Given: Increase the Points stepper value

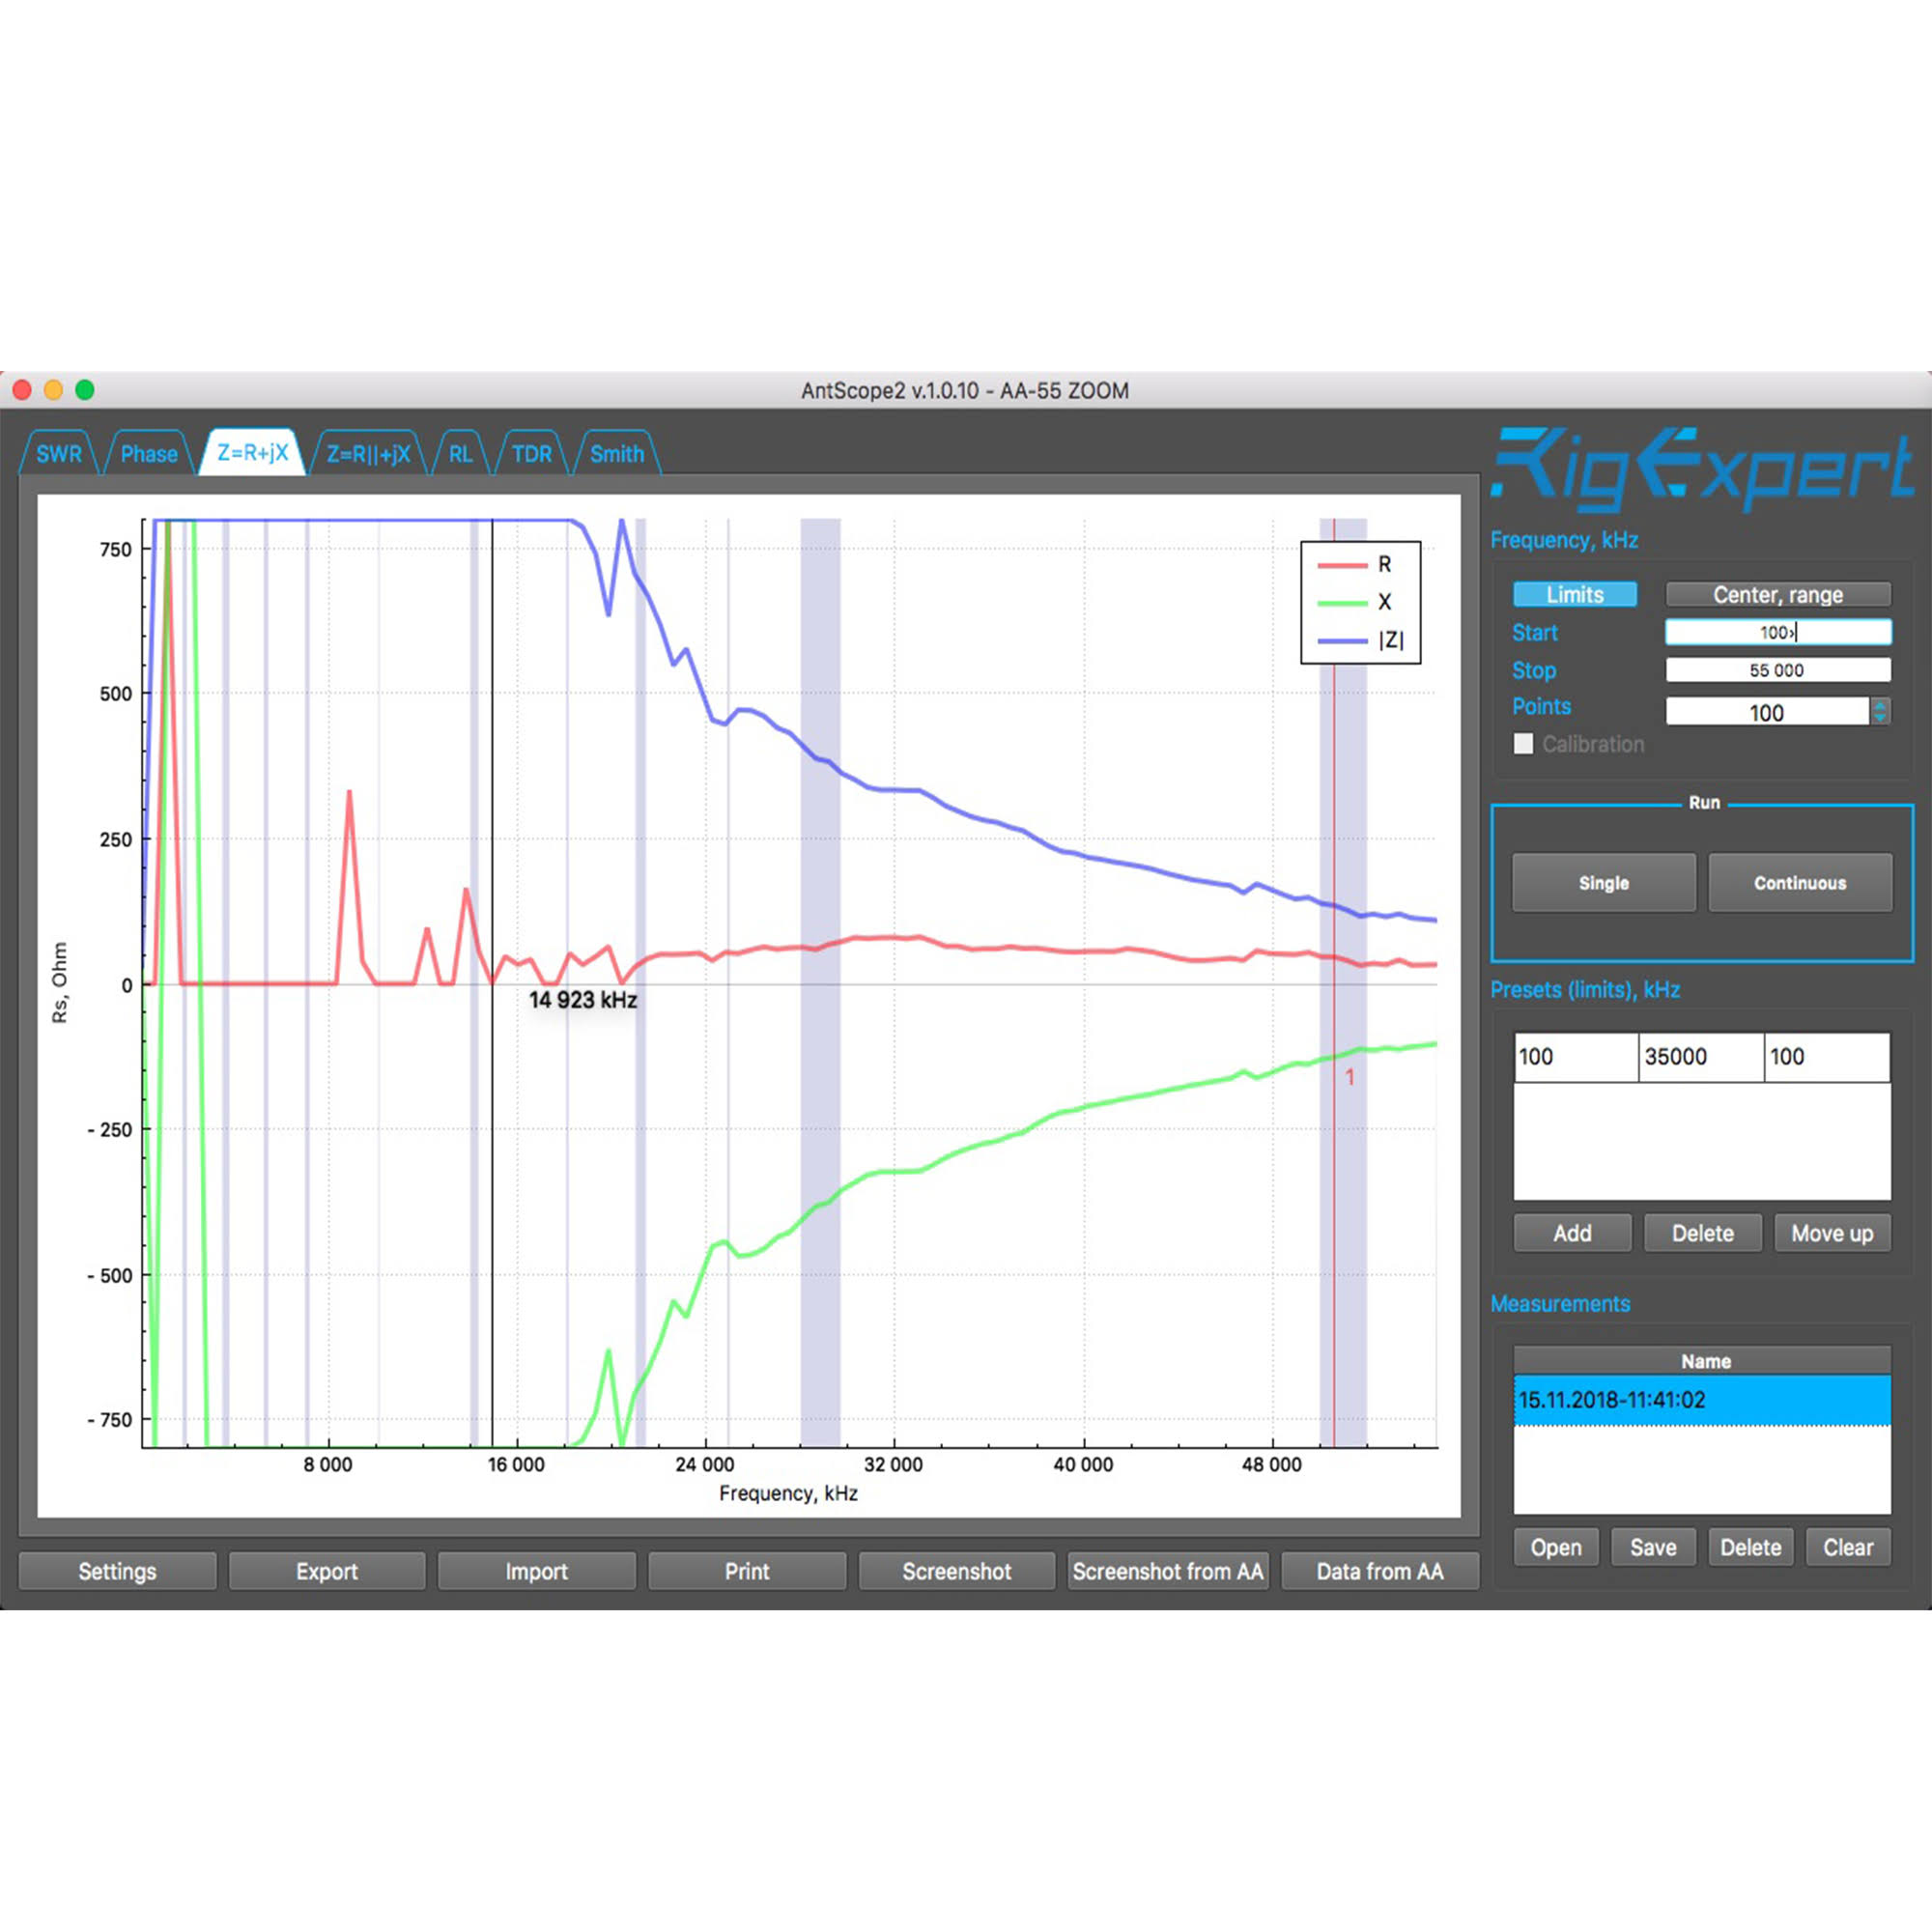Looking at the screenshot, I should pyautogui.click(x=1880, y=705).
